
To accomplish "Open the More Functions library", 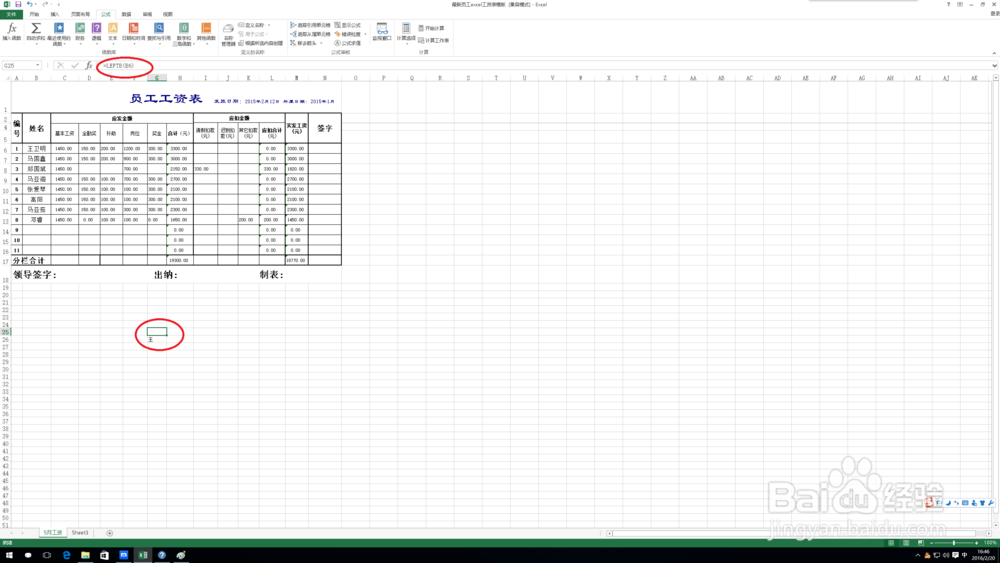I will (x=206, y=33).
